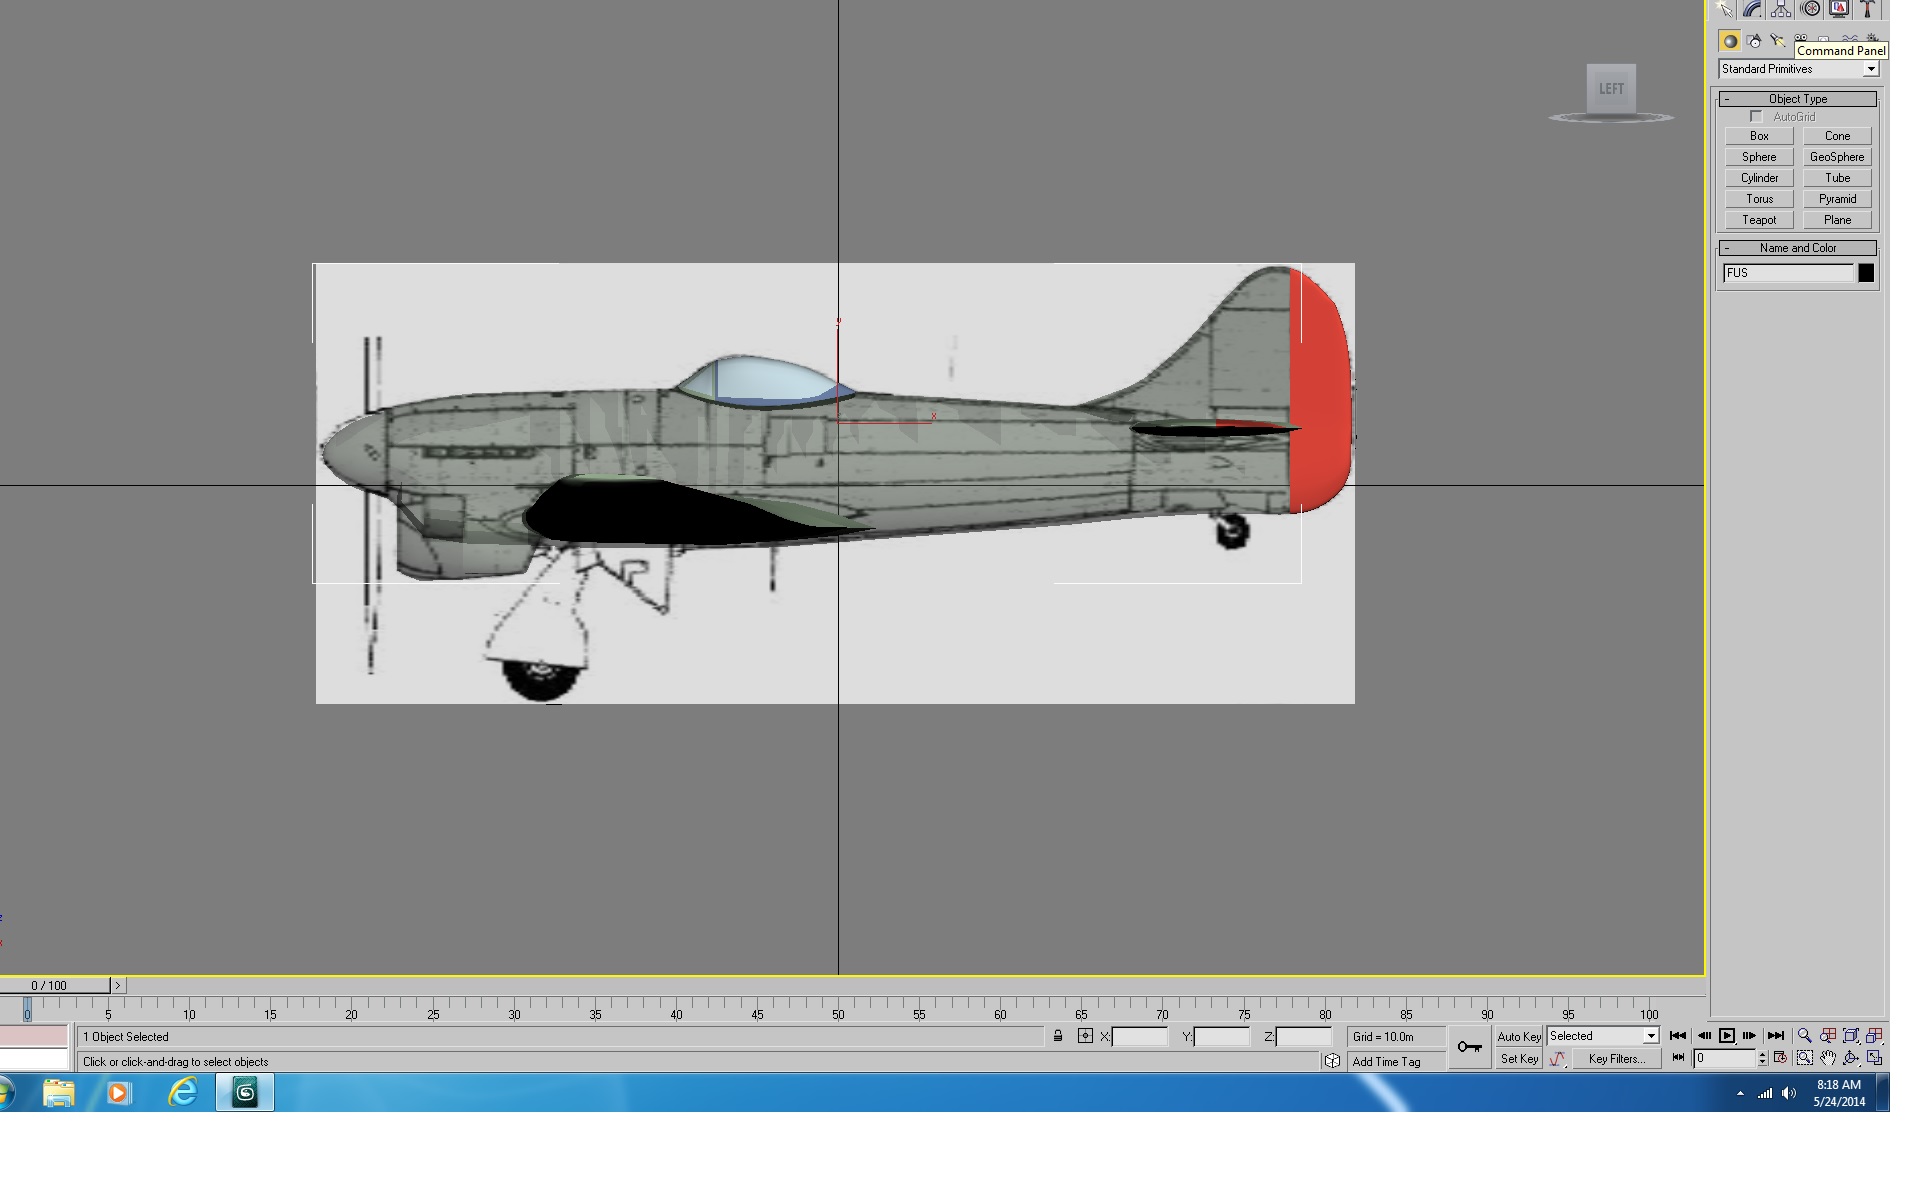Viewport: 1920px width, 1200px height.
Task: Create a Teapot primitive button
Action: point(1759,220)
